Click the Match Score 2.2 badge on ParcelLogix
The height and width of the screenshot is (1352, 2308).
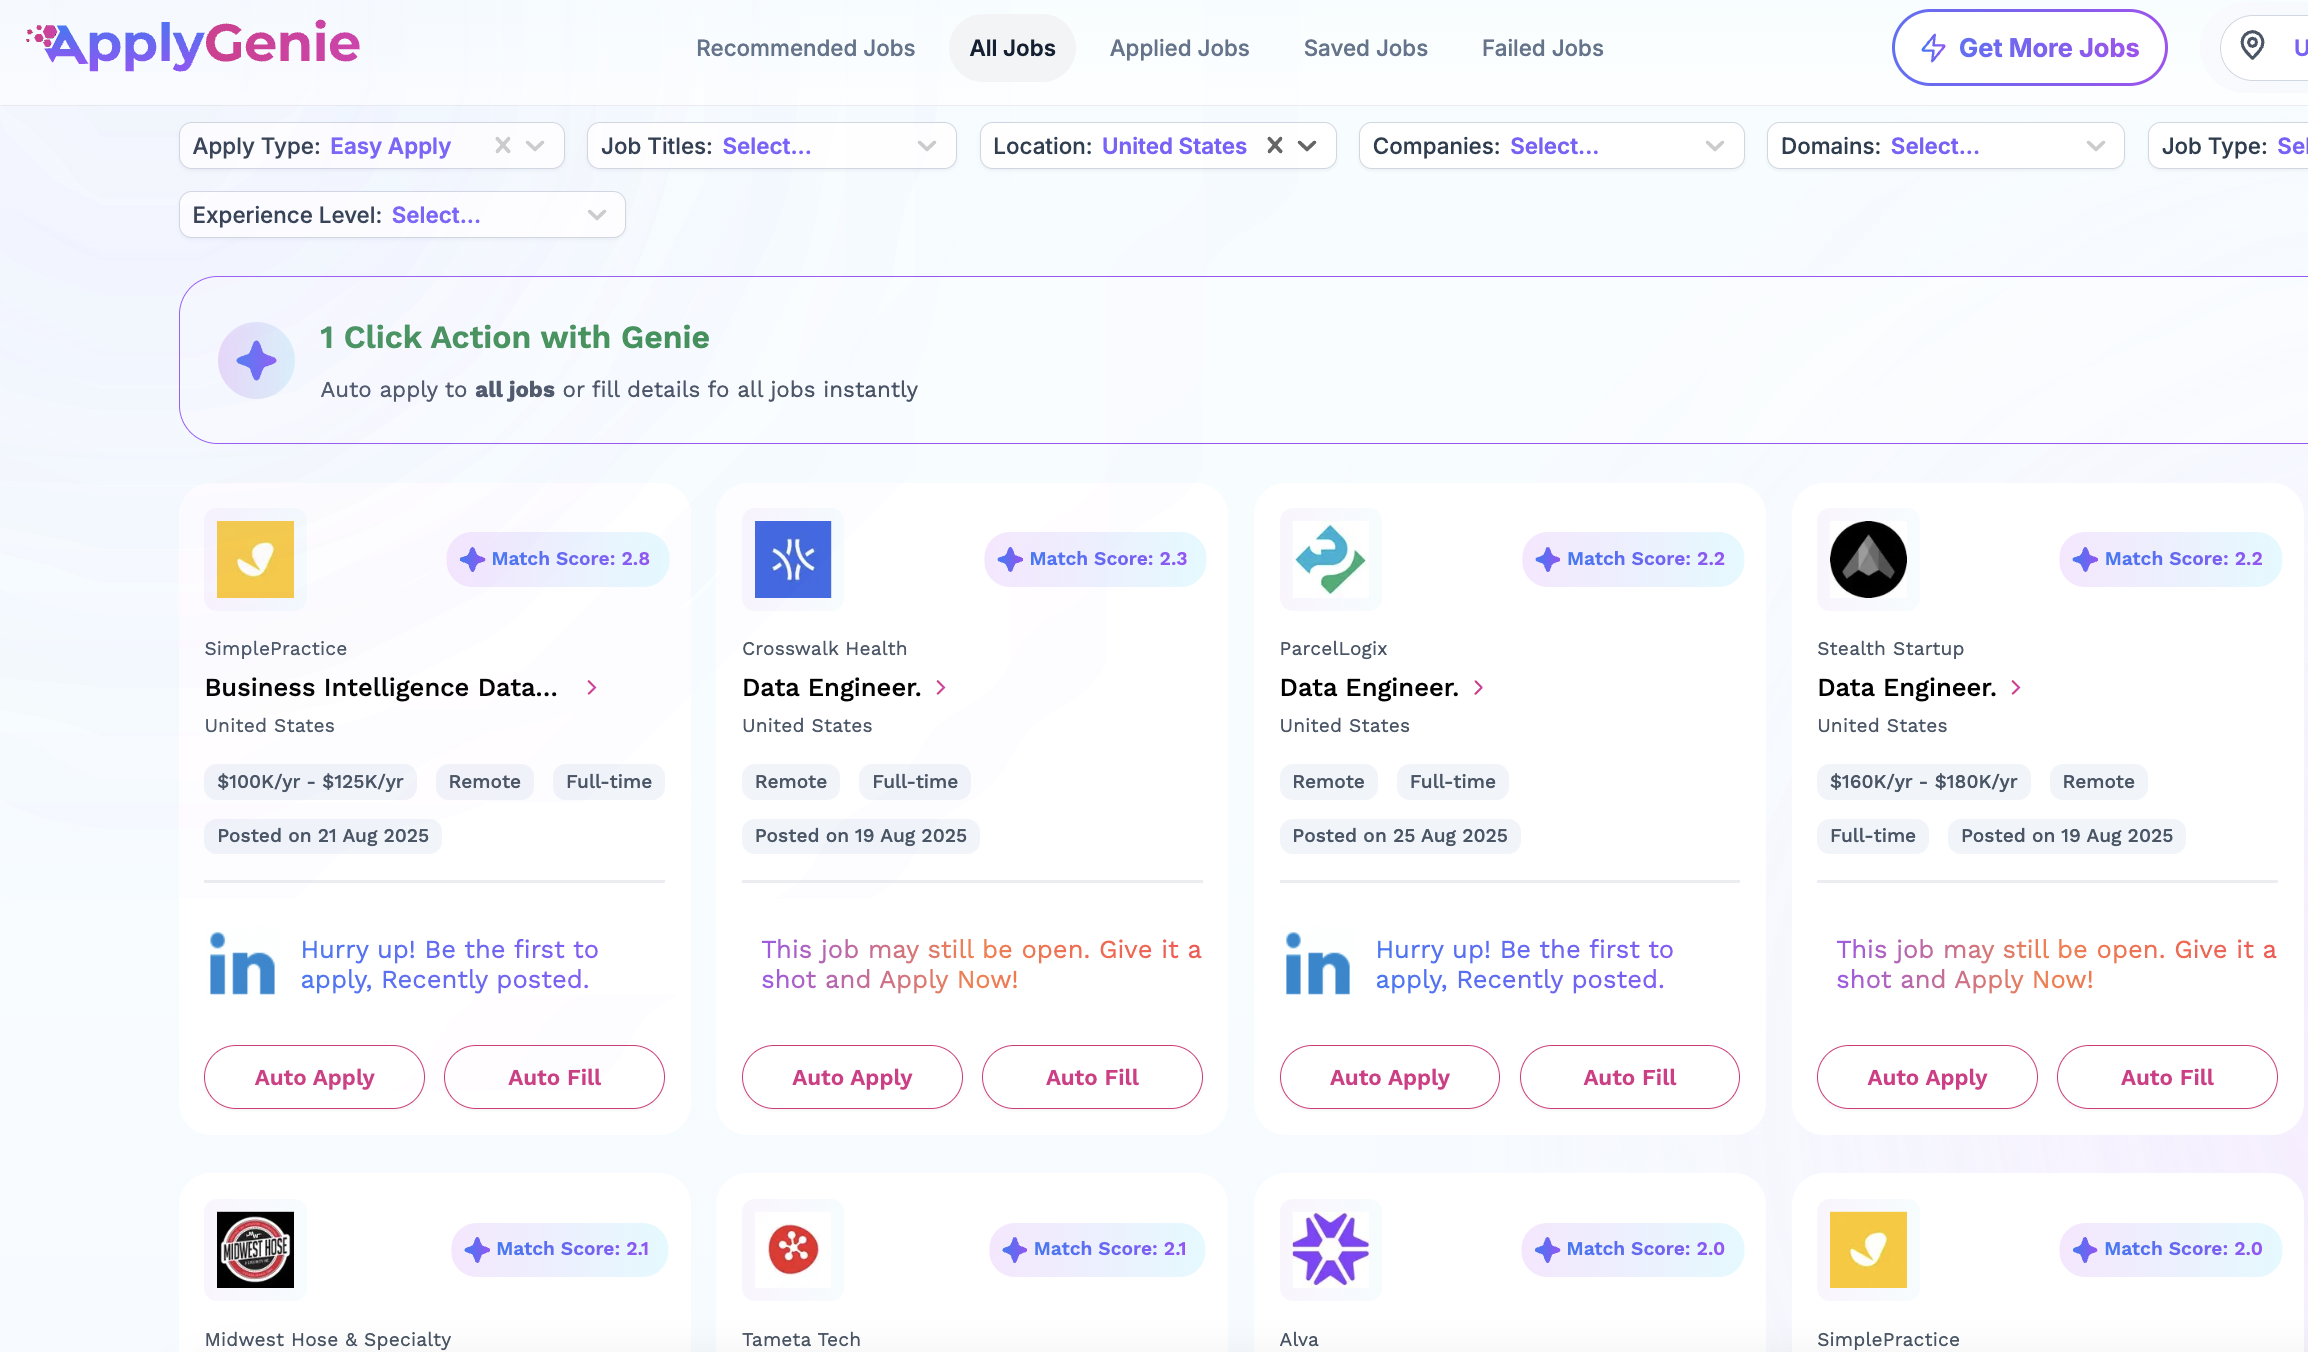1633,559
